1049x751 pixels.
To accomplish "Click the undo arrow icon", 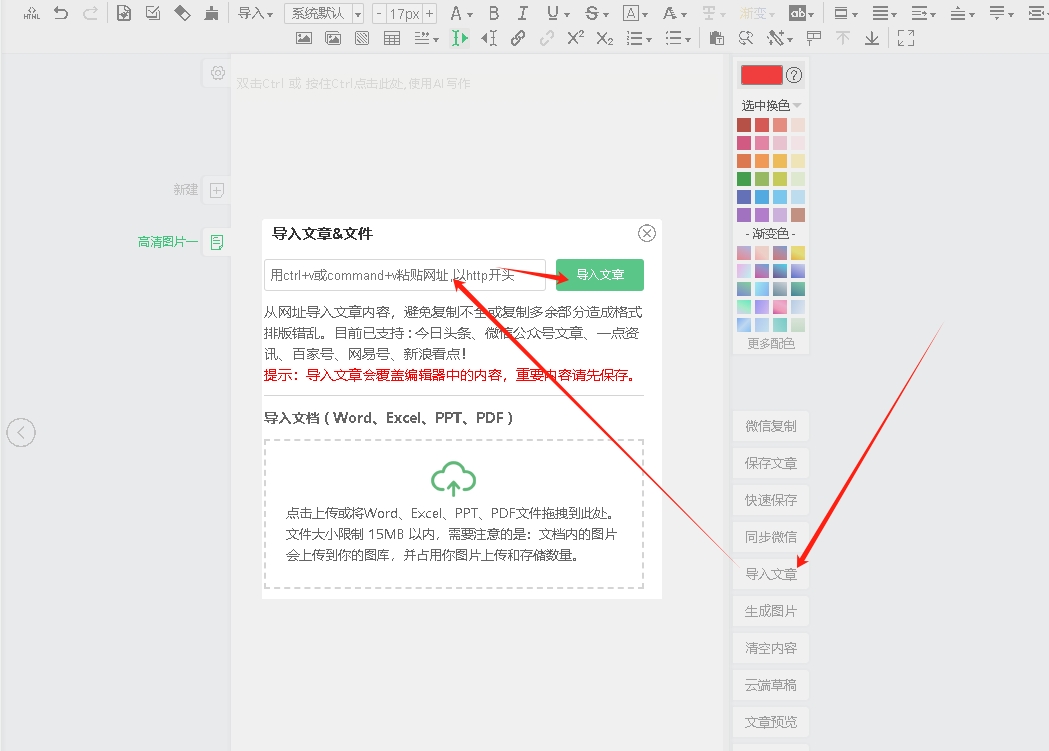I will pos(61,13).
